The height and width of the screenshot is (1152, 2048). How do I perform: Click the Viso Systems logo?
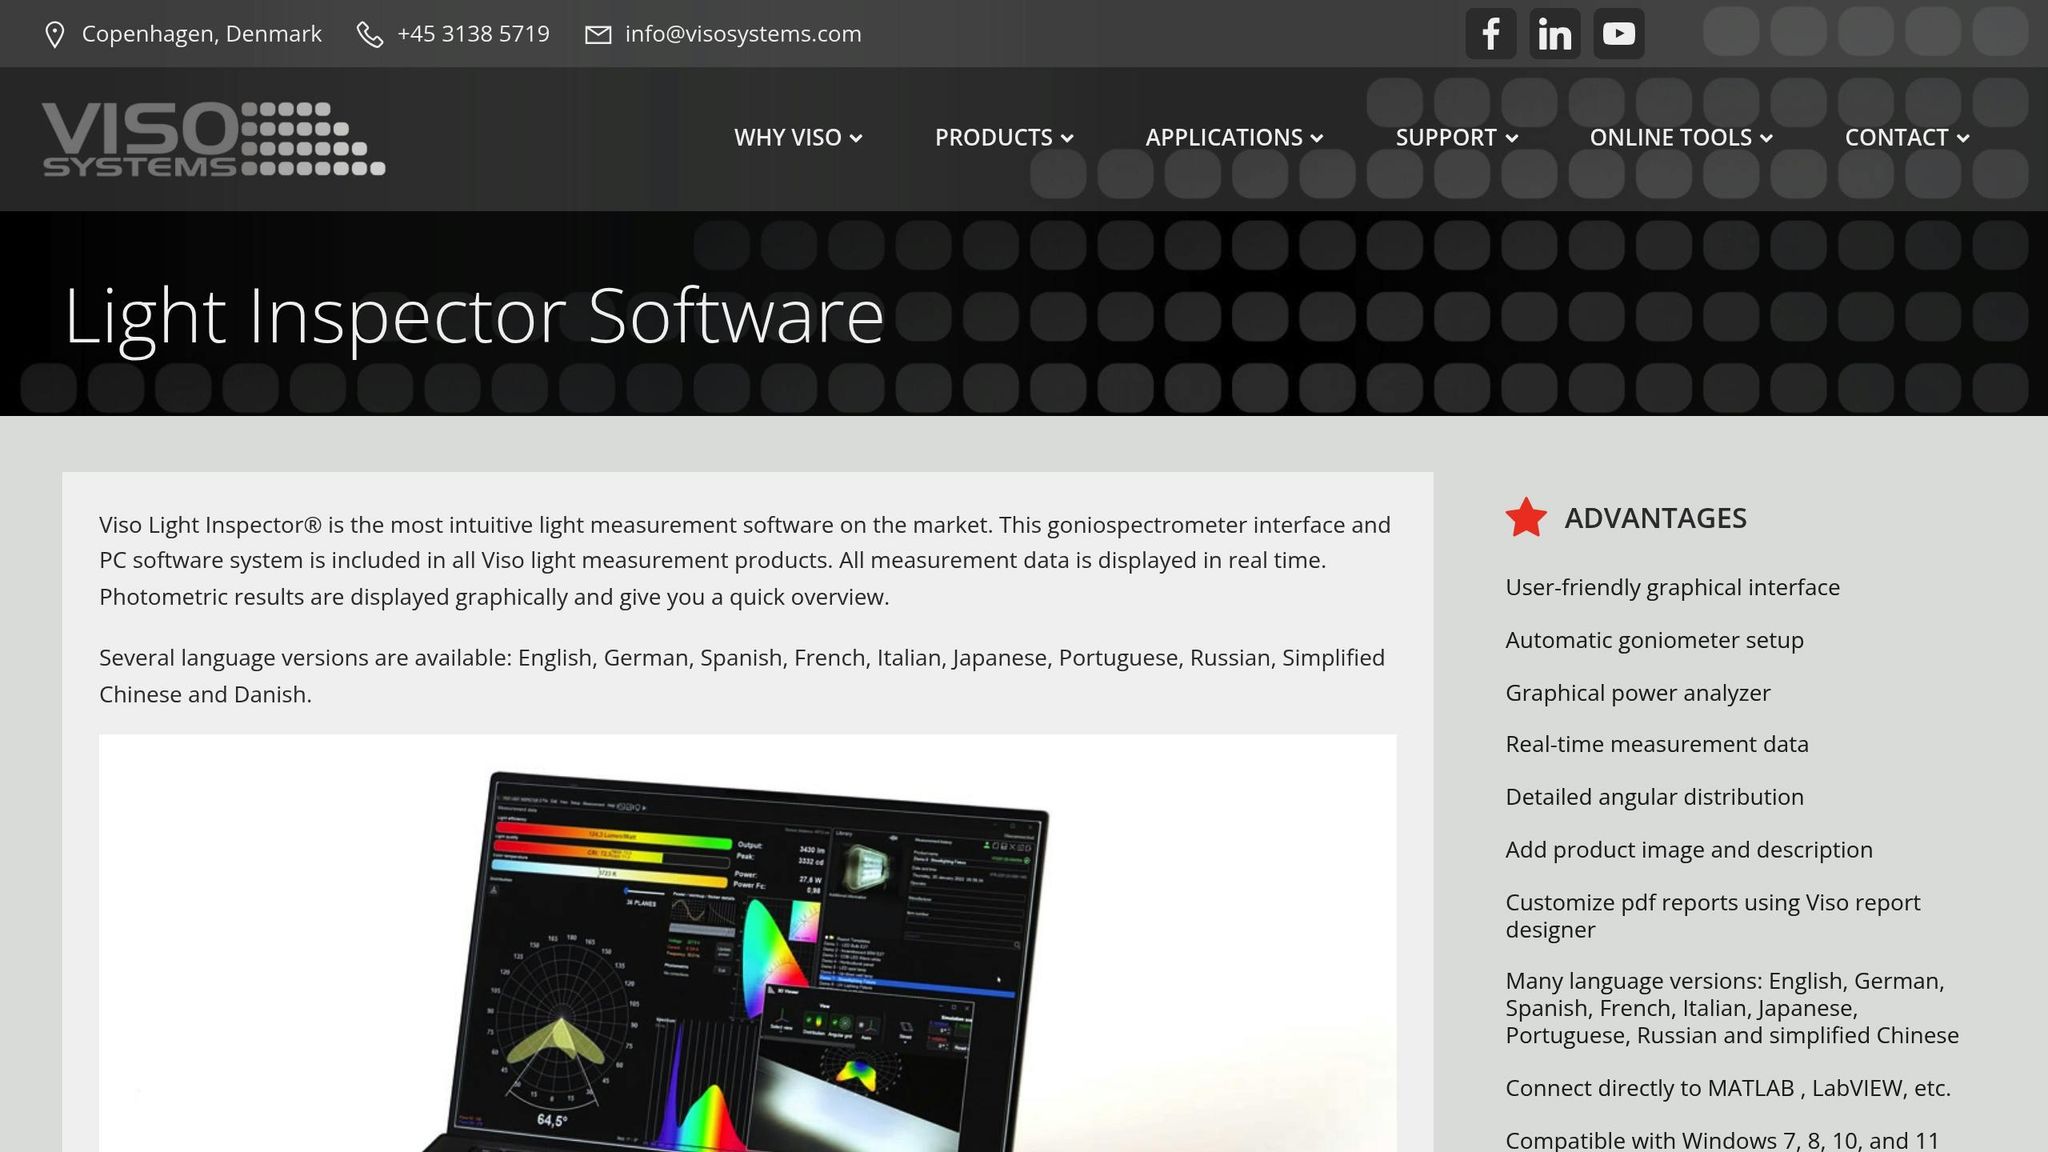(214, 138)
